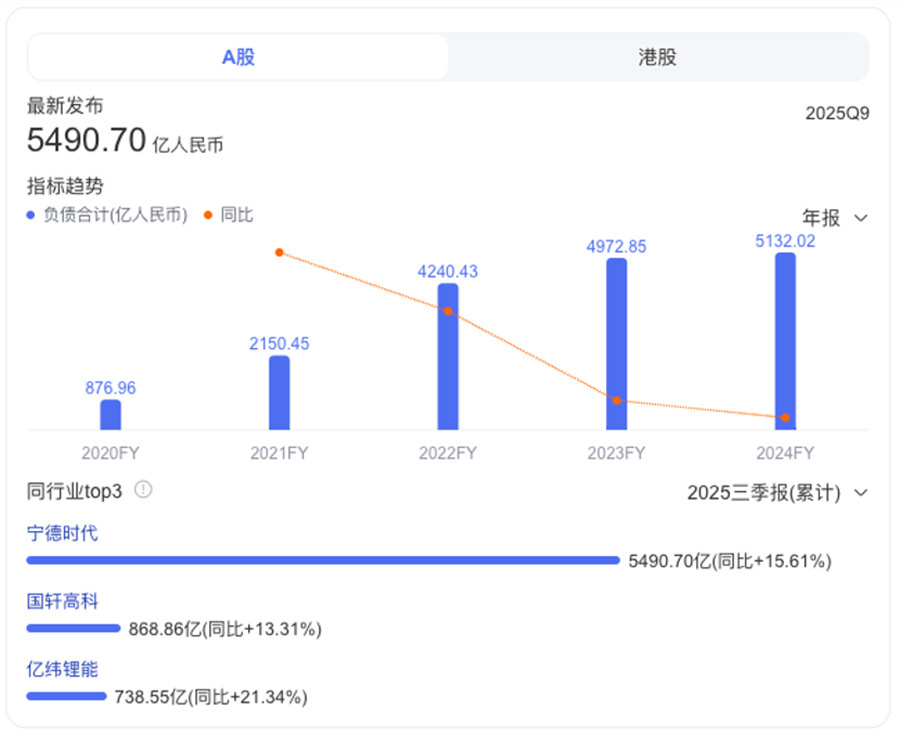Click the 同比 line point at 2024FY
Screen dimensions: 900x735
(786, 418)
